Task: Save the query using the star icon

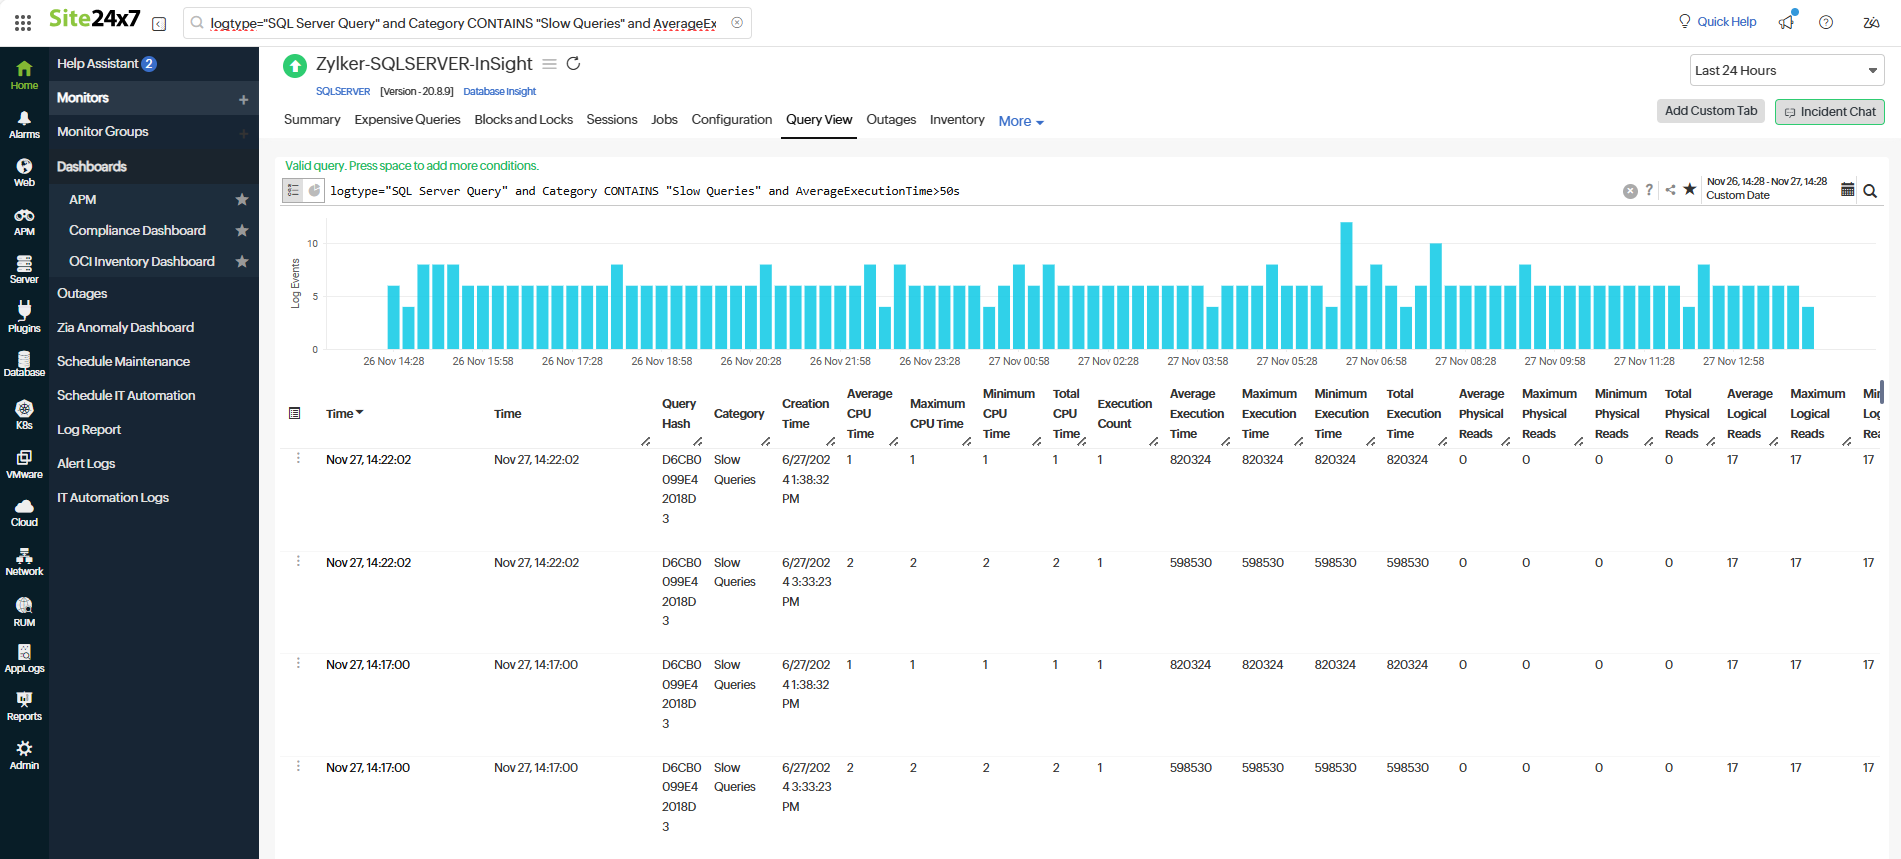Action: point(1690,189)
